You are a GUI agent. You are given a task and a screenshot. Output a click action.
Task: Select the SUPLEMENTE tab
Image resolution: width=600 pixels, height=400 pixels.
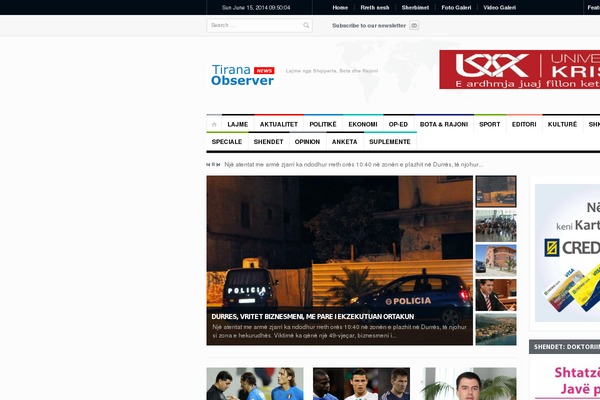click(390, 142)
